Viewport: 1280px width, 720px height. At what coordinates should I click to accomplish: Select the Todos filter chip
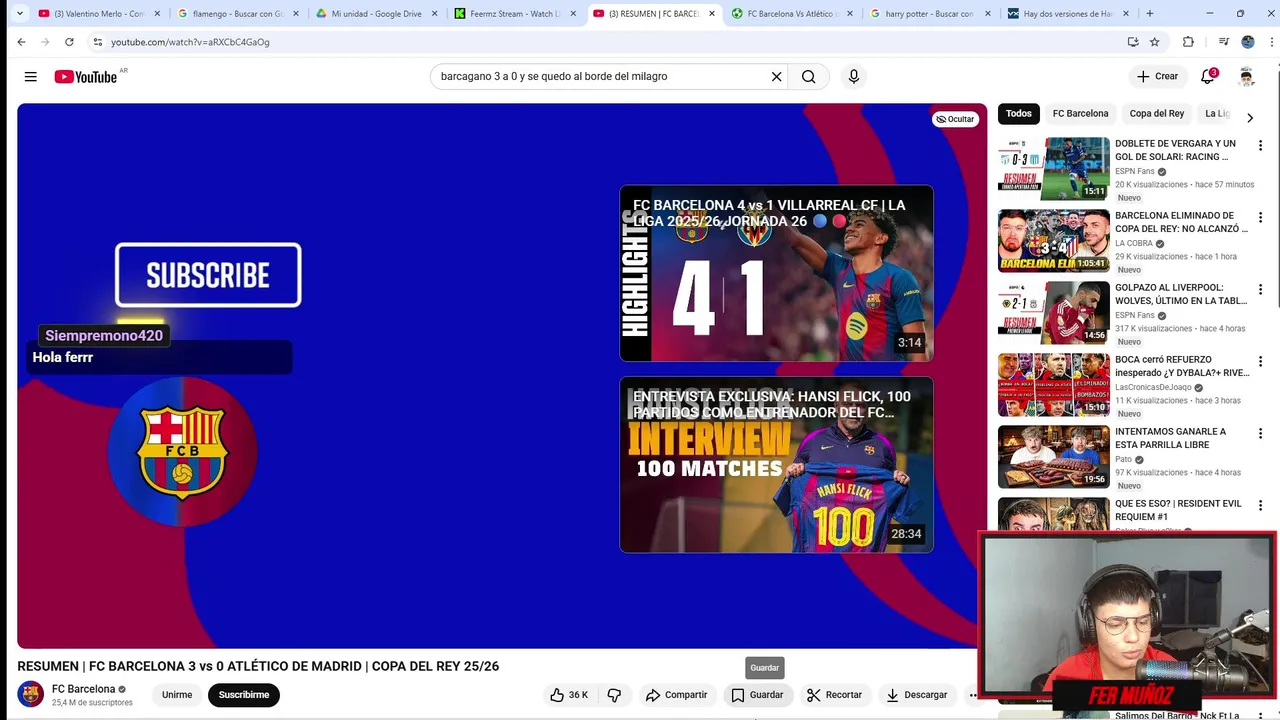pyautogui.click(x=1019, y=114)
